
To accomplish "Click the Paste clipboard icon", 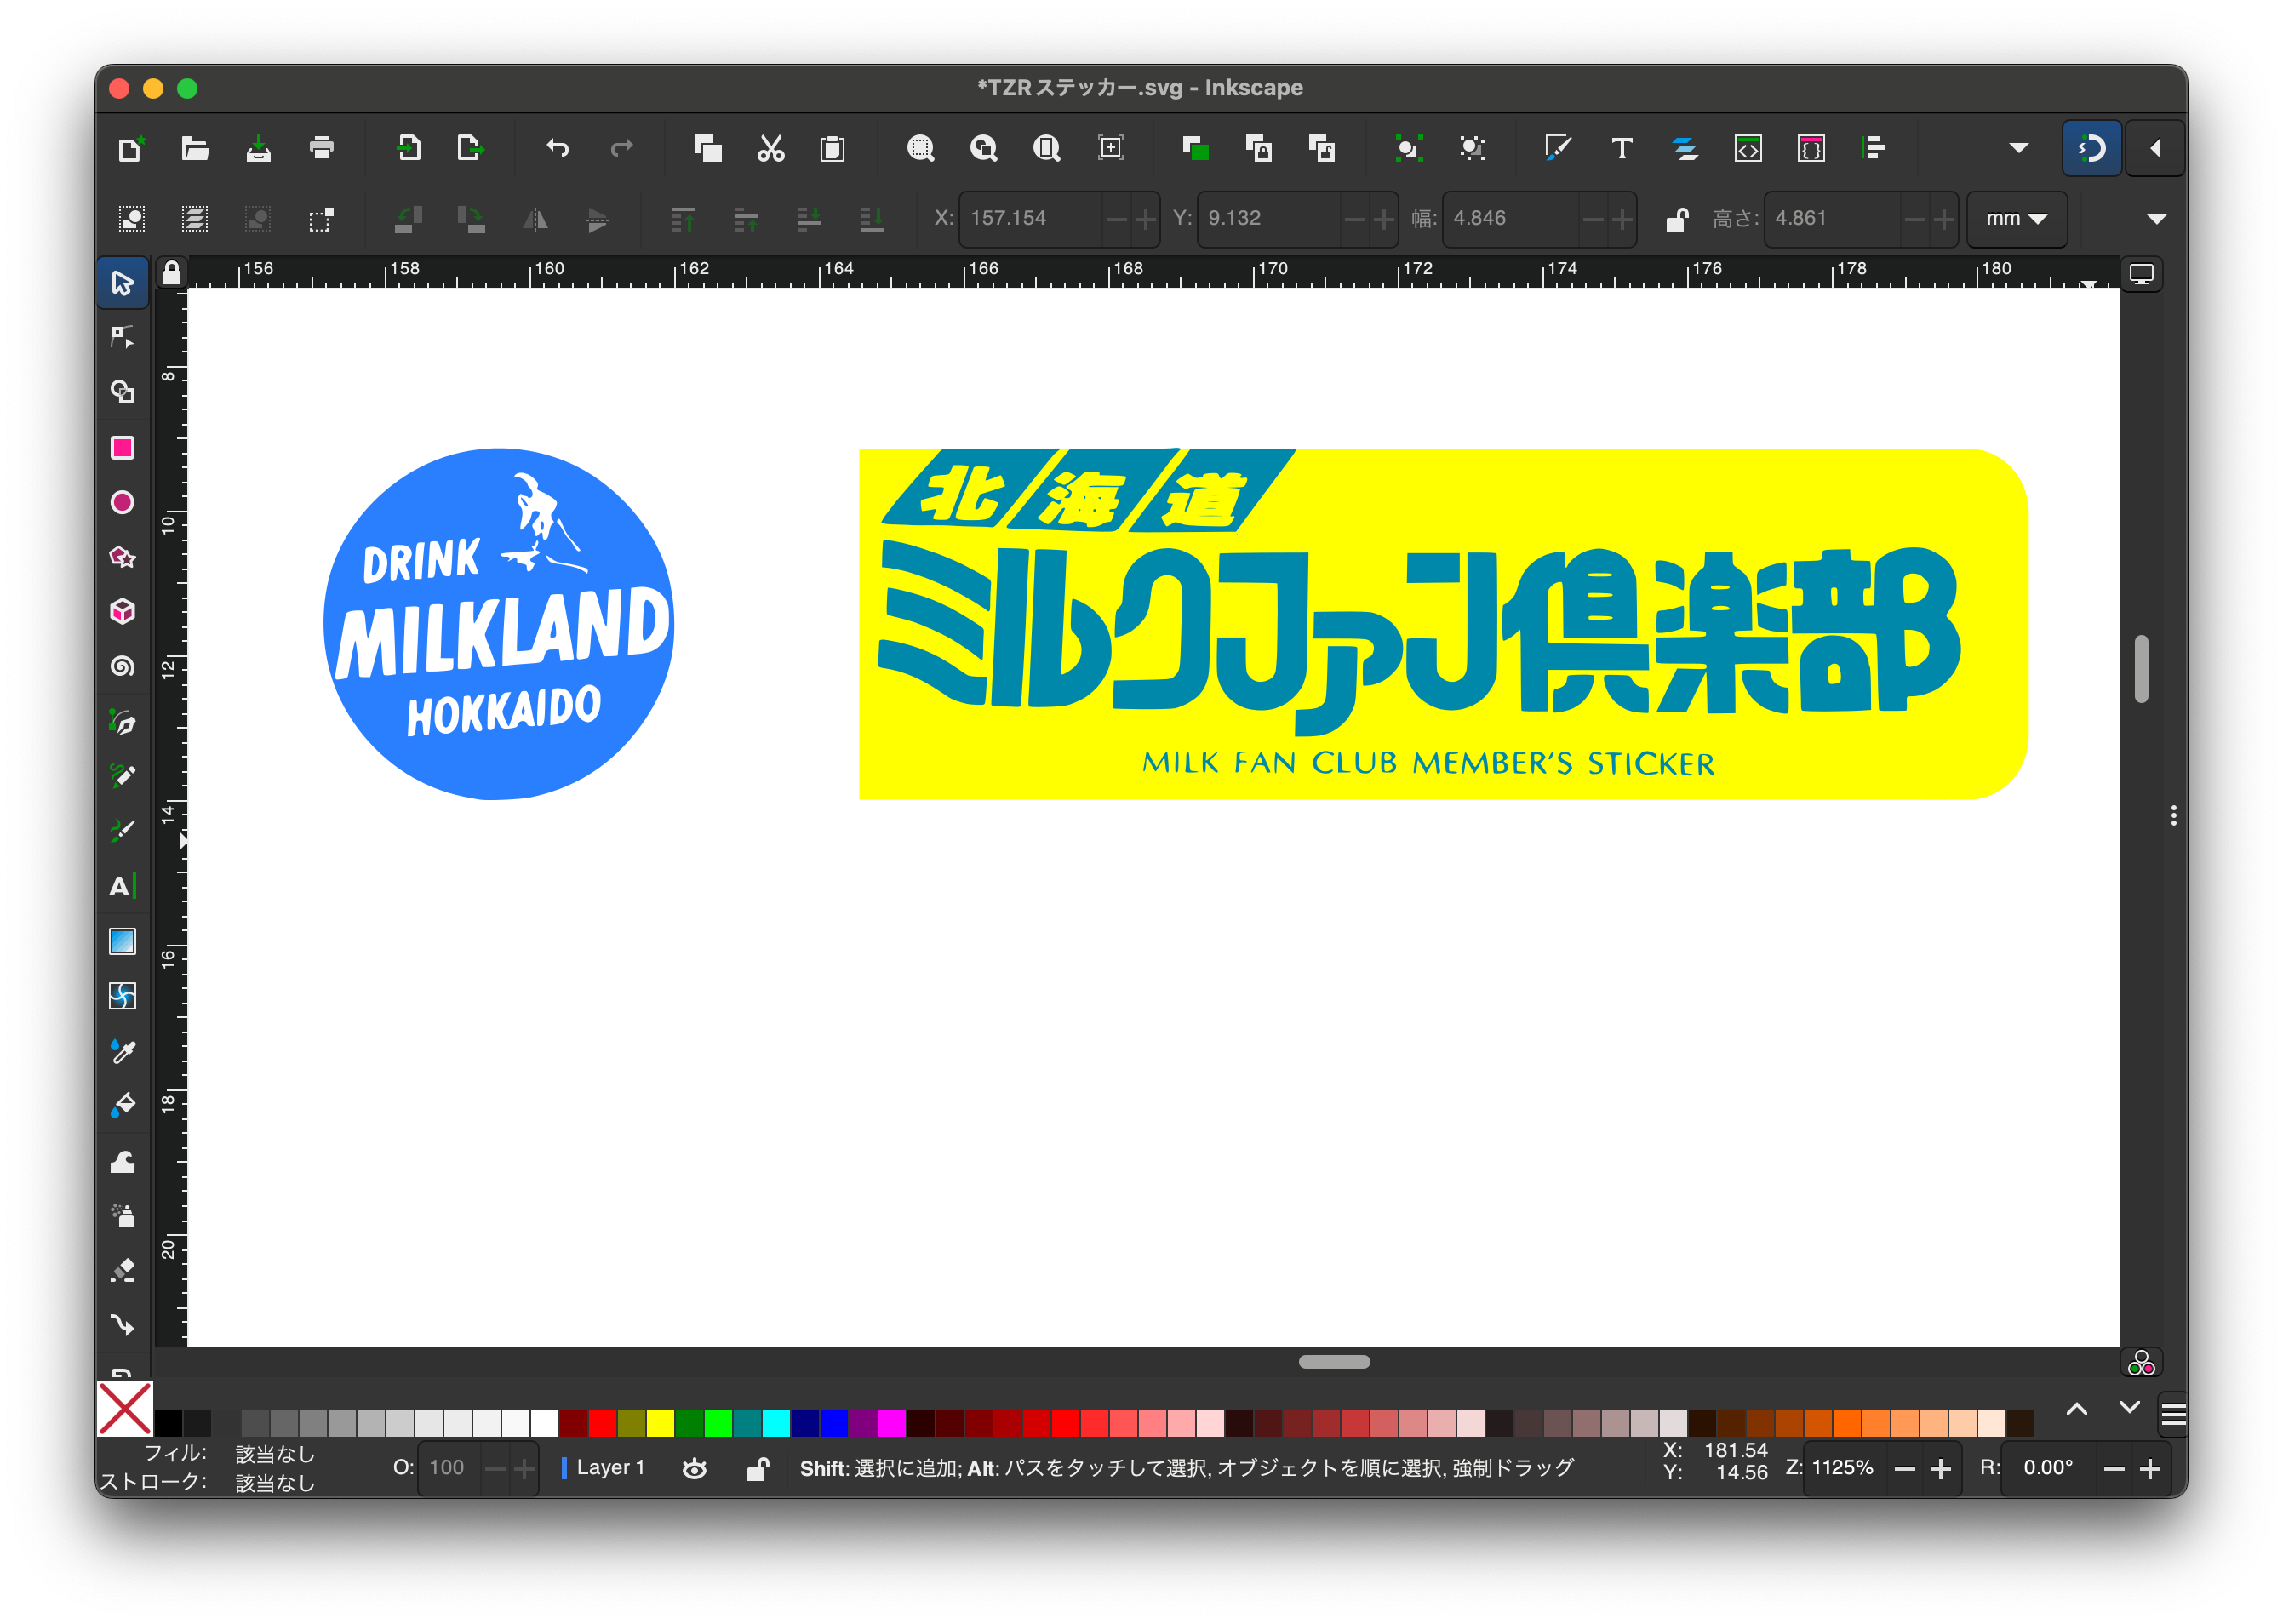I will pyautogui.click(x=833, y=149).
